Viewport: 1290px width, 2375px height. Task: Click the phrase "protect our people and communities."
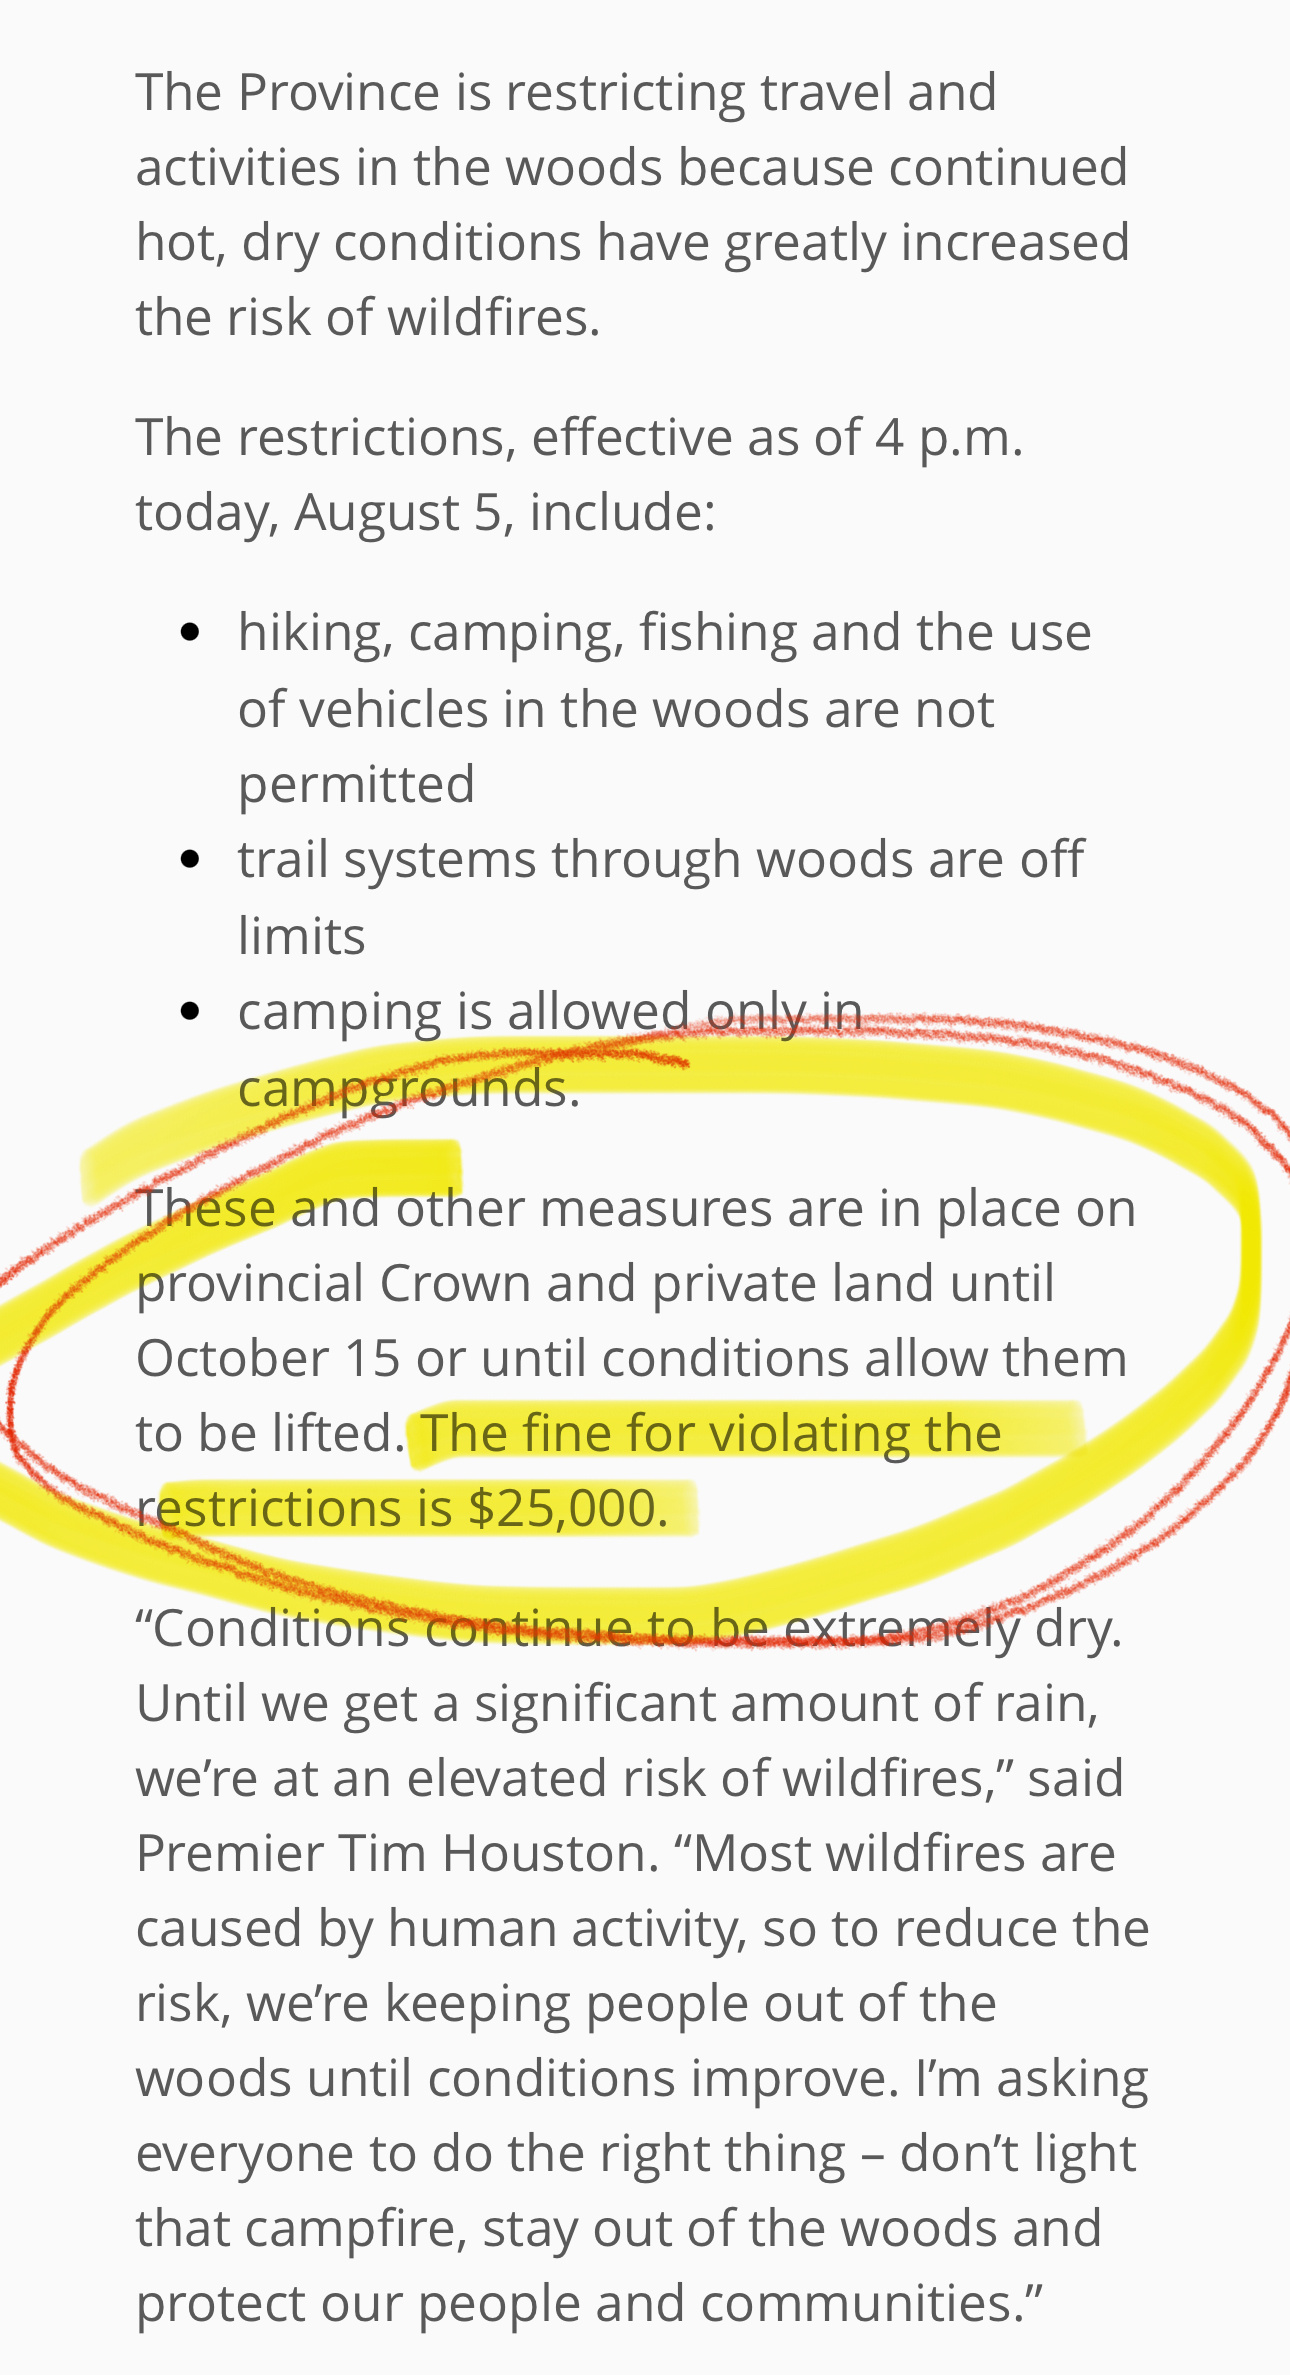(x=589, y=2303)
